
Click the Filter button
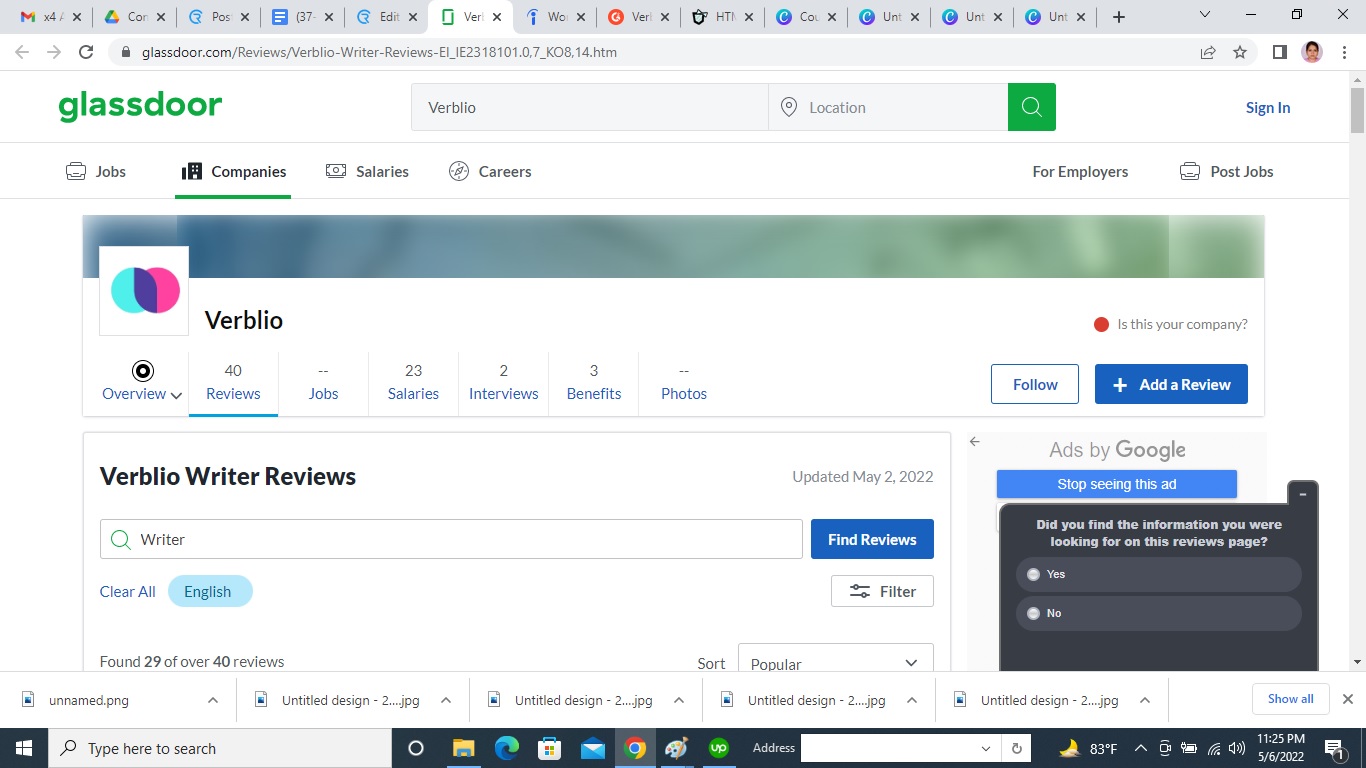pyautogui.click(x=882, y=591)
